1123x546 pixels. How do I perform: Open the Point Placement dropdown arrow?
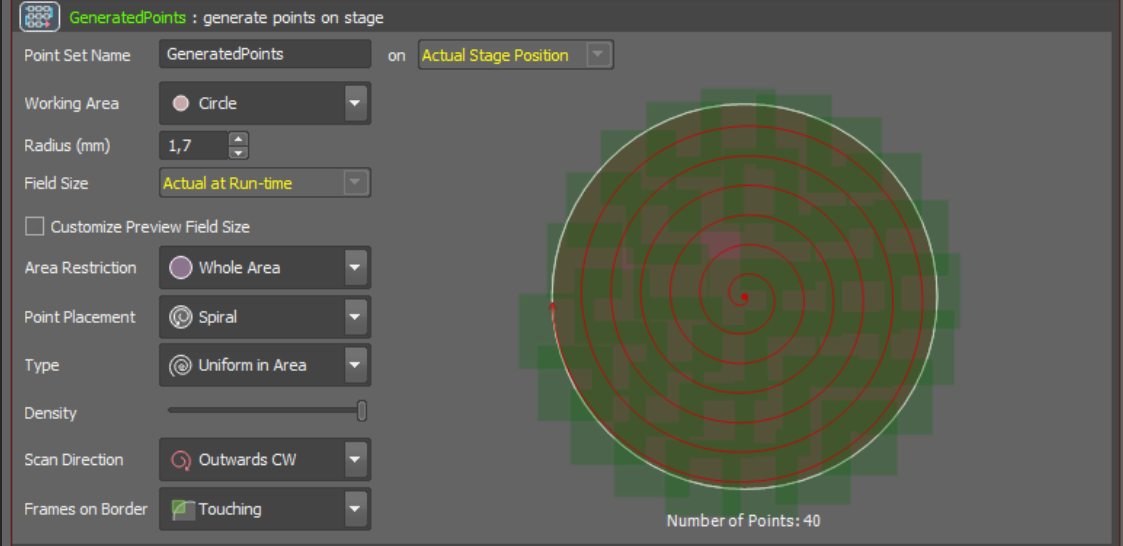click(354, 317)
